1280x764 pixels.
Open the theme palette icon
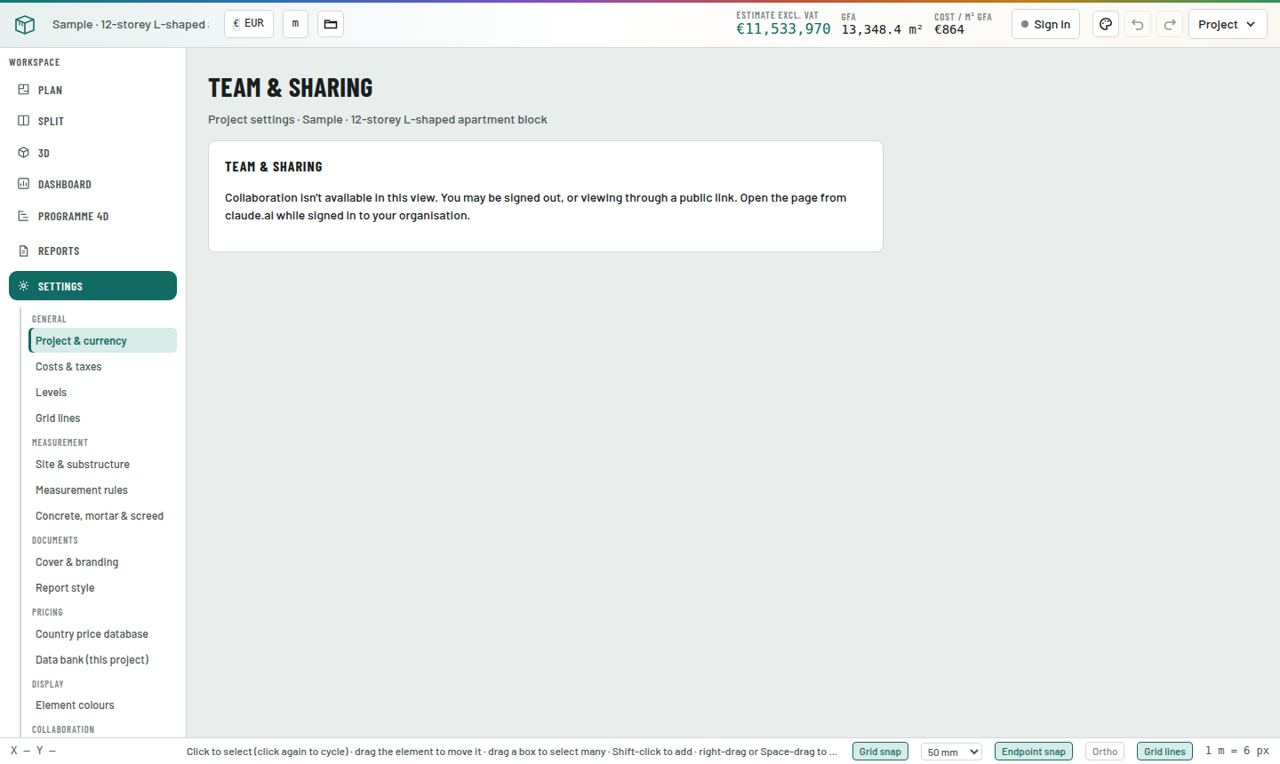pos(1105,24)
